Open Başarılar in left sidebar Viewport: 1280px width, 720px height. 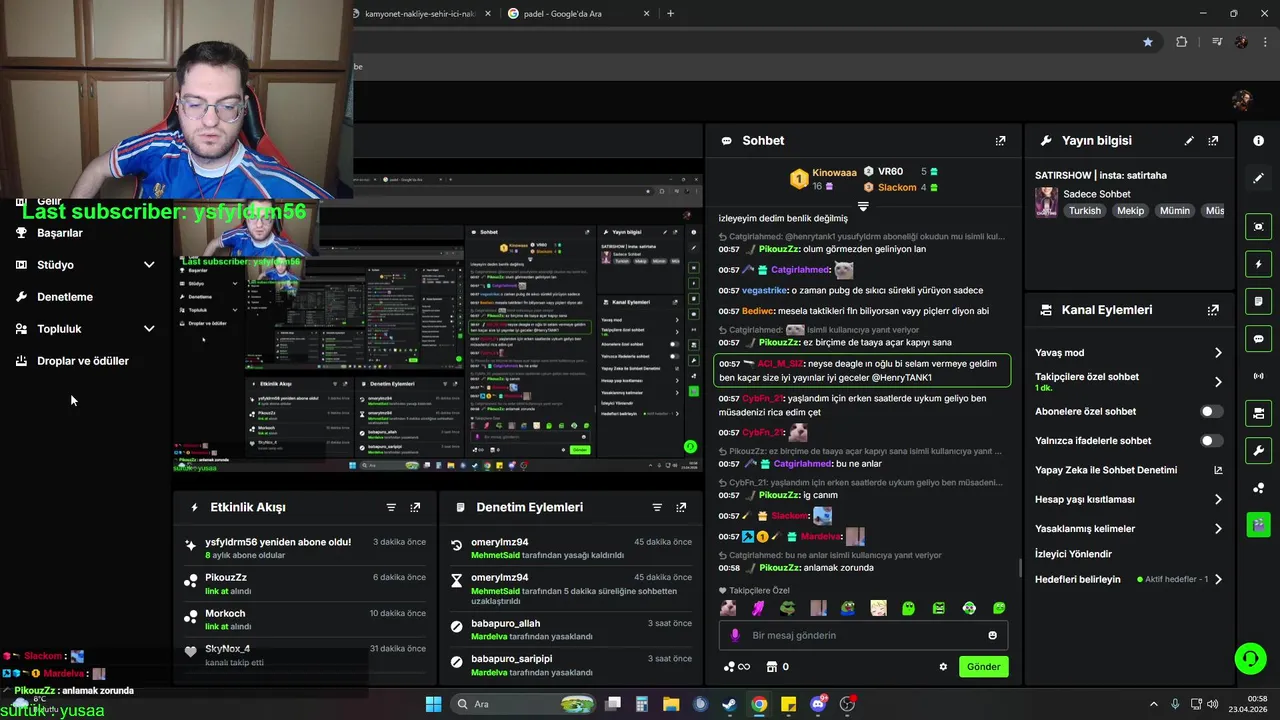60,233
